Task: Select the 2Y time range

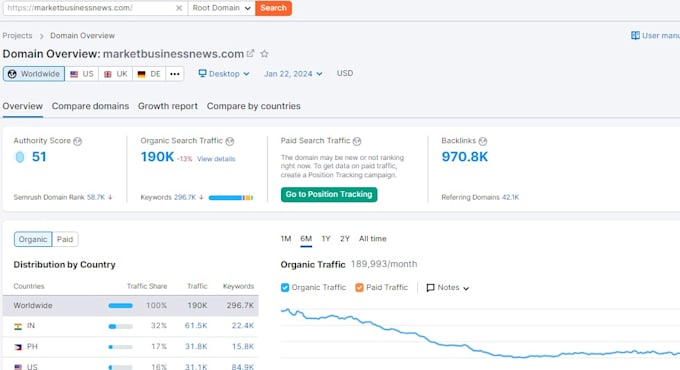Action: click(345, 239)
